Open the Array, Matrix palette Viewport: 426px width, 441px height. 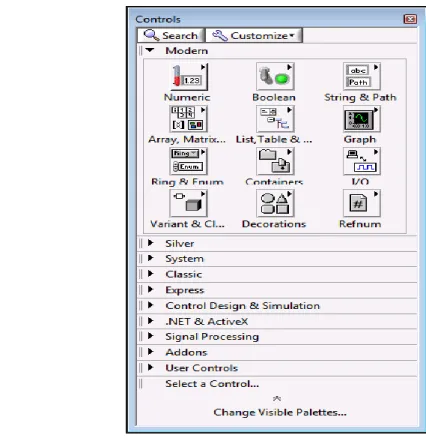[x=189, y=119]
